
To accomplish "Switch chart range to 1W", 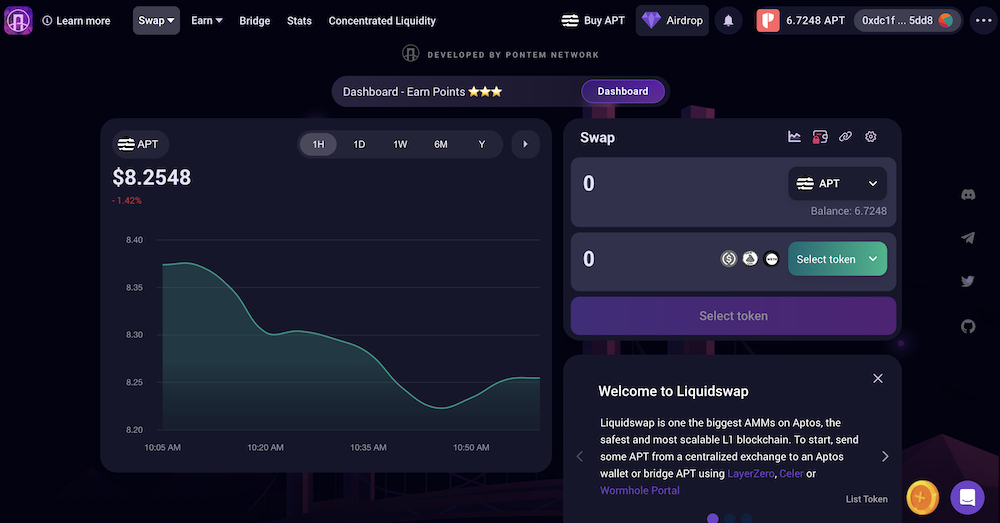I will (x=400, y=145).
